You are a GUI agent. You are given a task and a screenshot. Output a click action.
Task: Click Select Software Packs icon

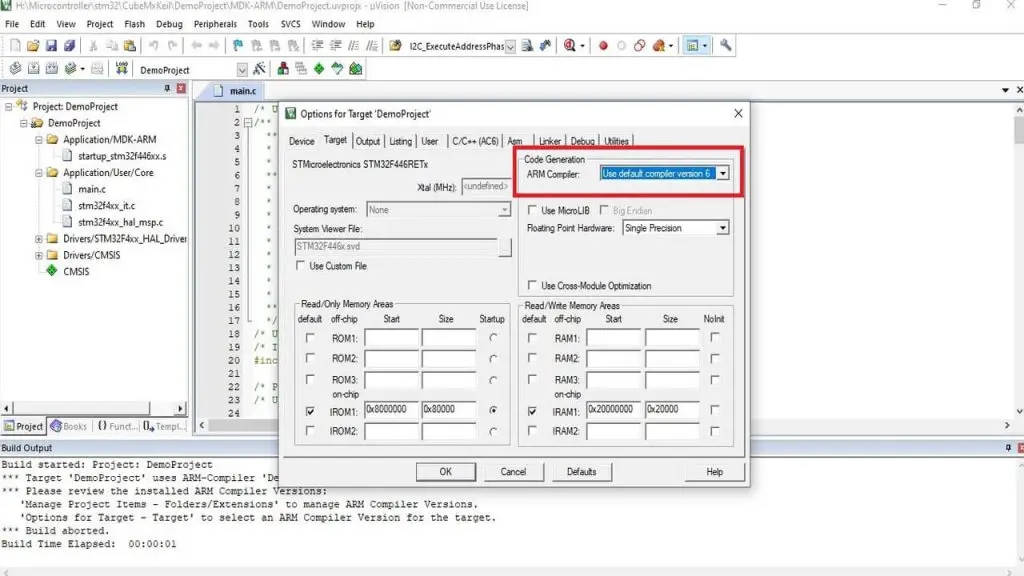337,69
